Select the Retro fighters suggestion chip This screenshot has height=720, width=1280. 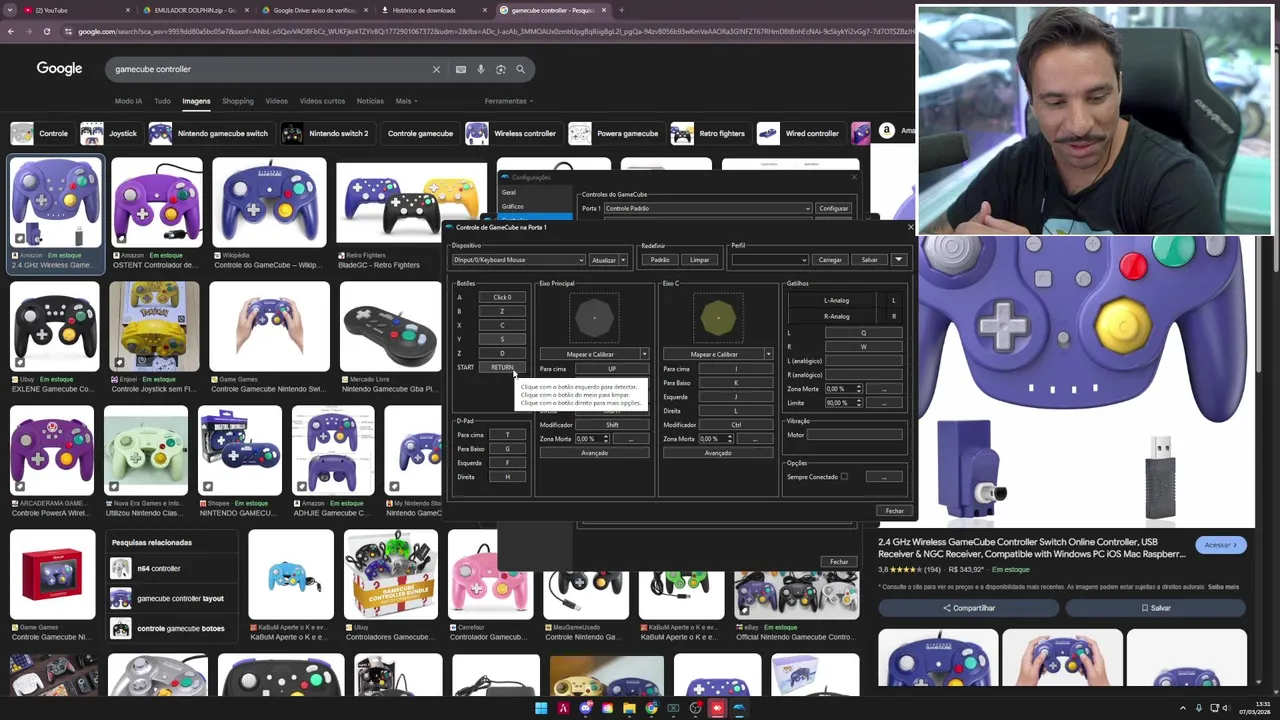coord(710,133)
